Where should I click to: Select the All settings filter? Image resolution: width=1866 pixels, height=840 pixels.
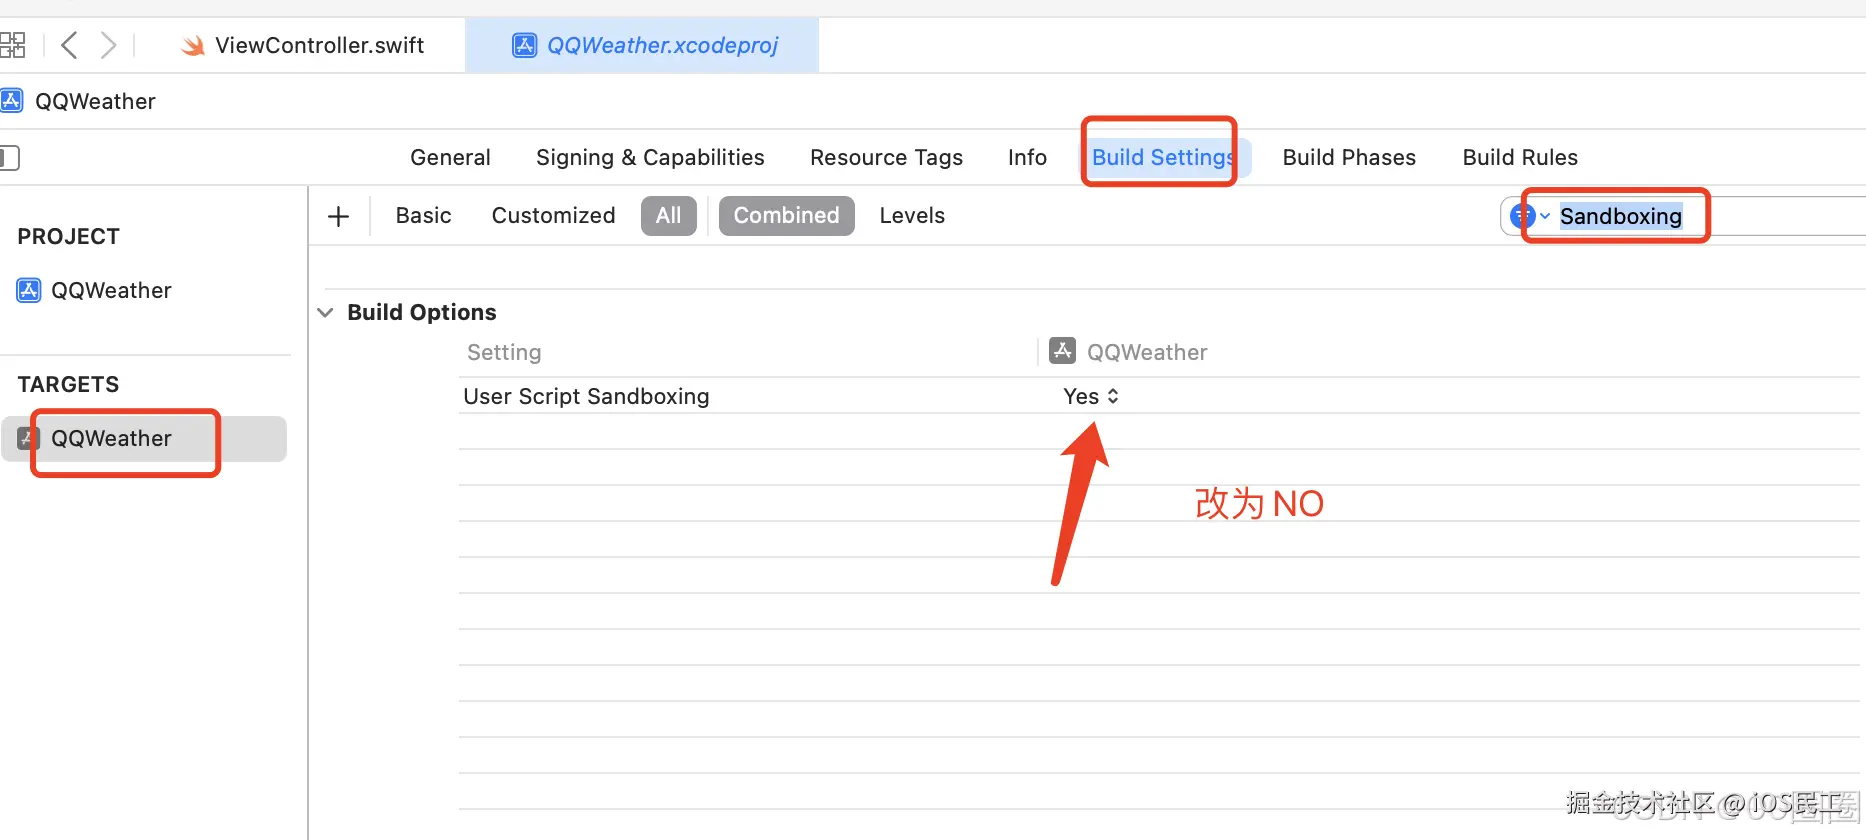coord(668,216)
